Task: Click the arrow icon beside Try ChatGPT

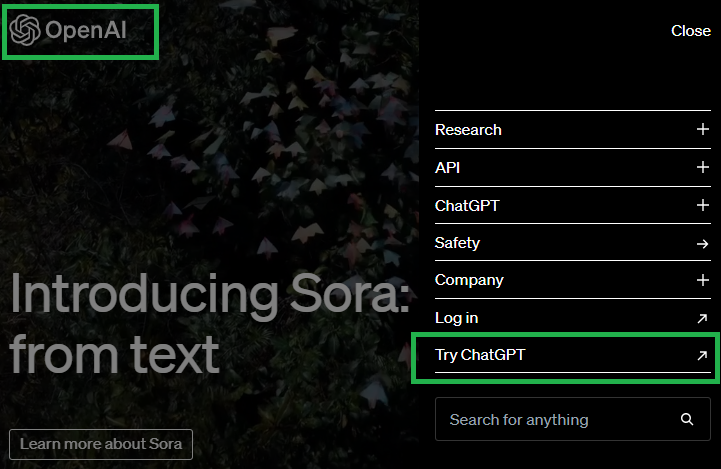Action: 702,356
